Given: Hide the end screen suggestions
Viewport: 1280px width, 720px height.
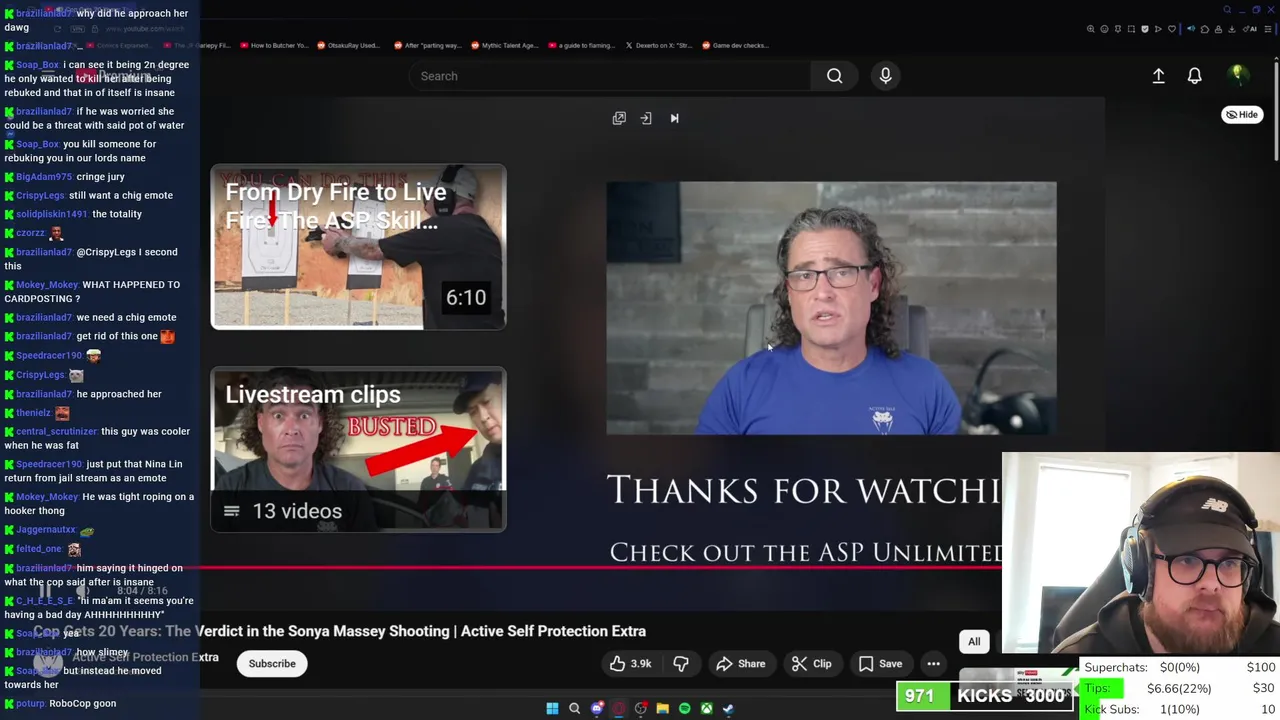Looking at the screenshot, I should pyautogui.click(x=1242, y=114).
